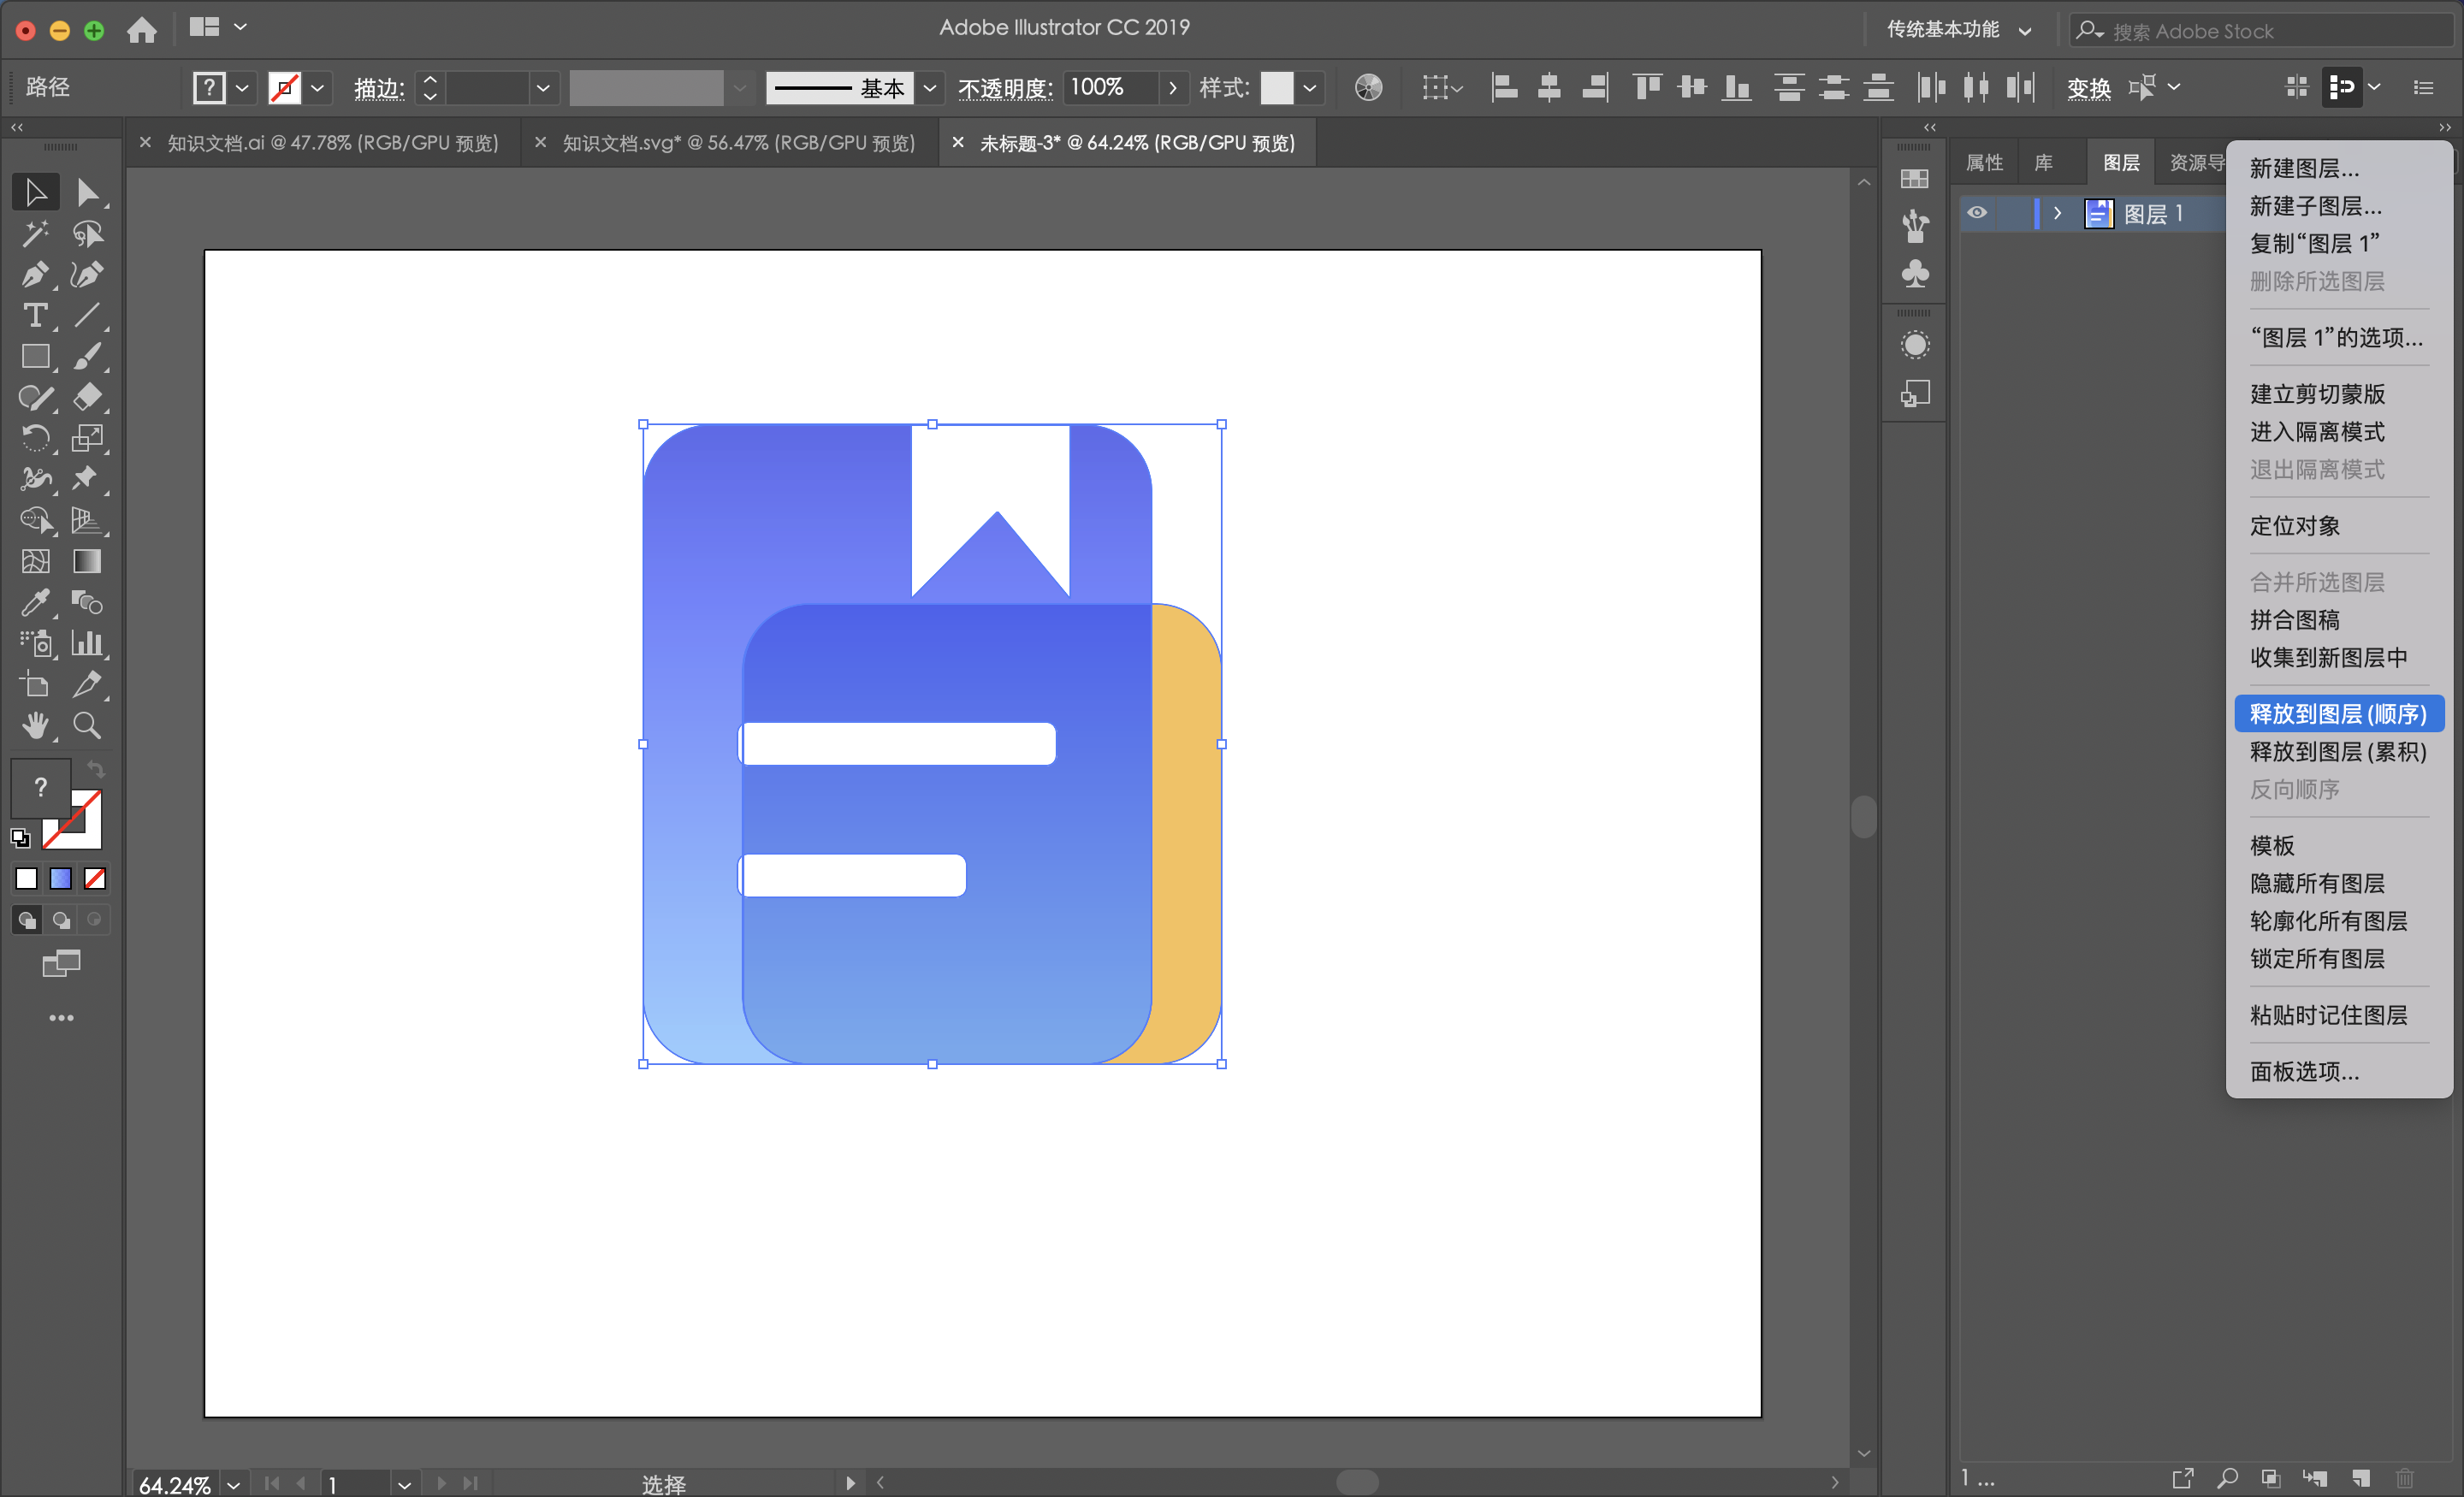
Task: Click the opacity 100% input field
Action: click(1110, 88)
